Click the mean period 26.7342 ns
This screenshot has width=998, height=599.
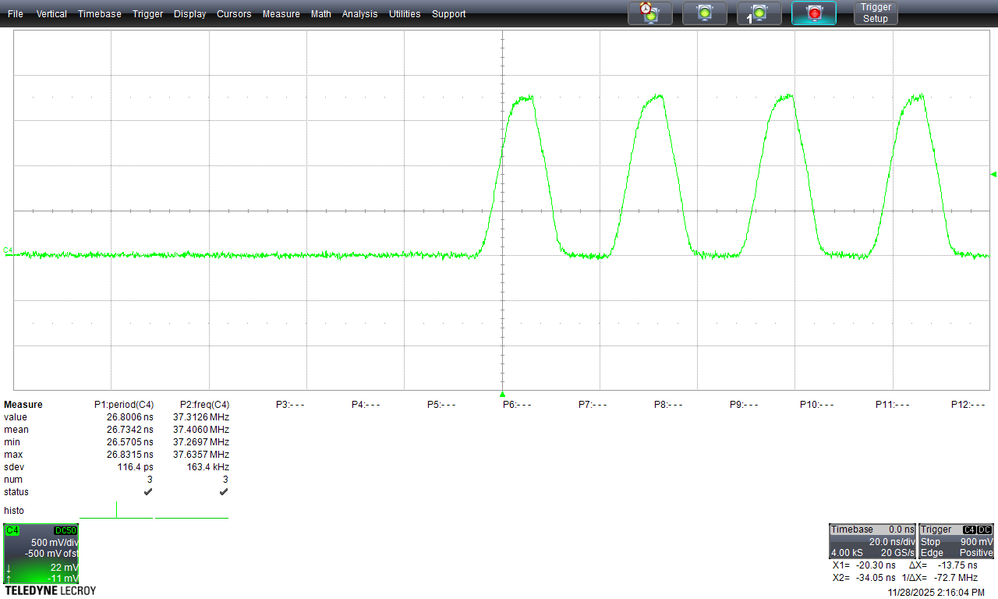pyautogui.click(x=130, y=430)
